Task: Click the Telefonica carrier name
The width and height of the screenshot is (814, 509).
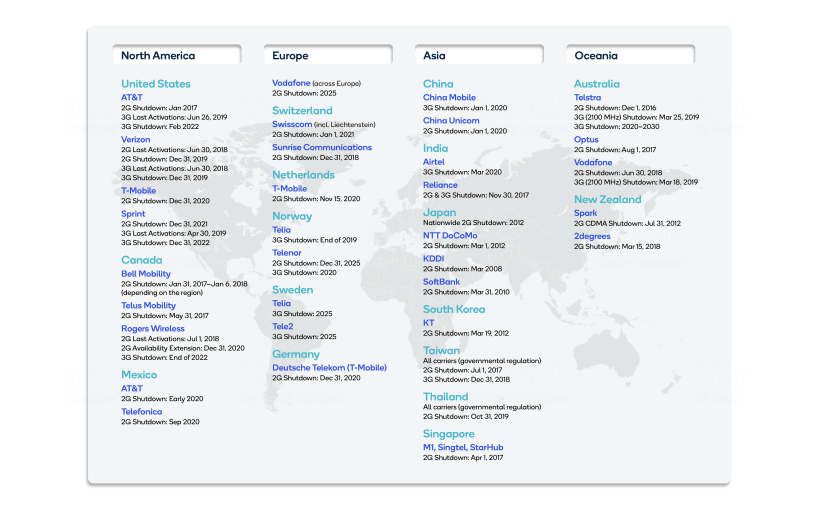Action: [142, 412]
